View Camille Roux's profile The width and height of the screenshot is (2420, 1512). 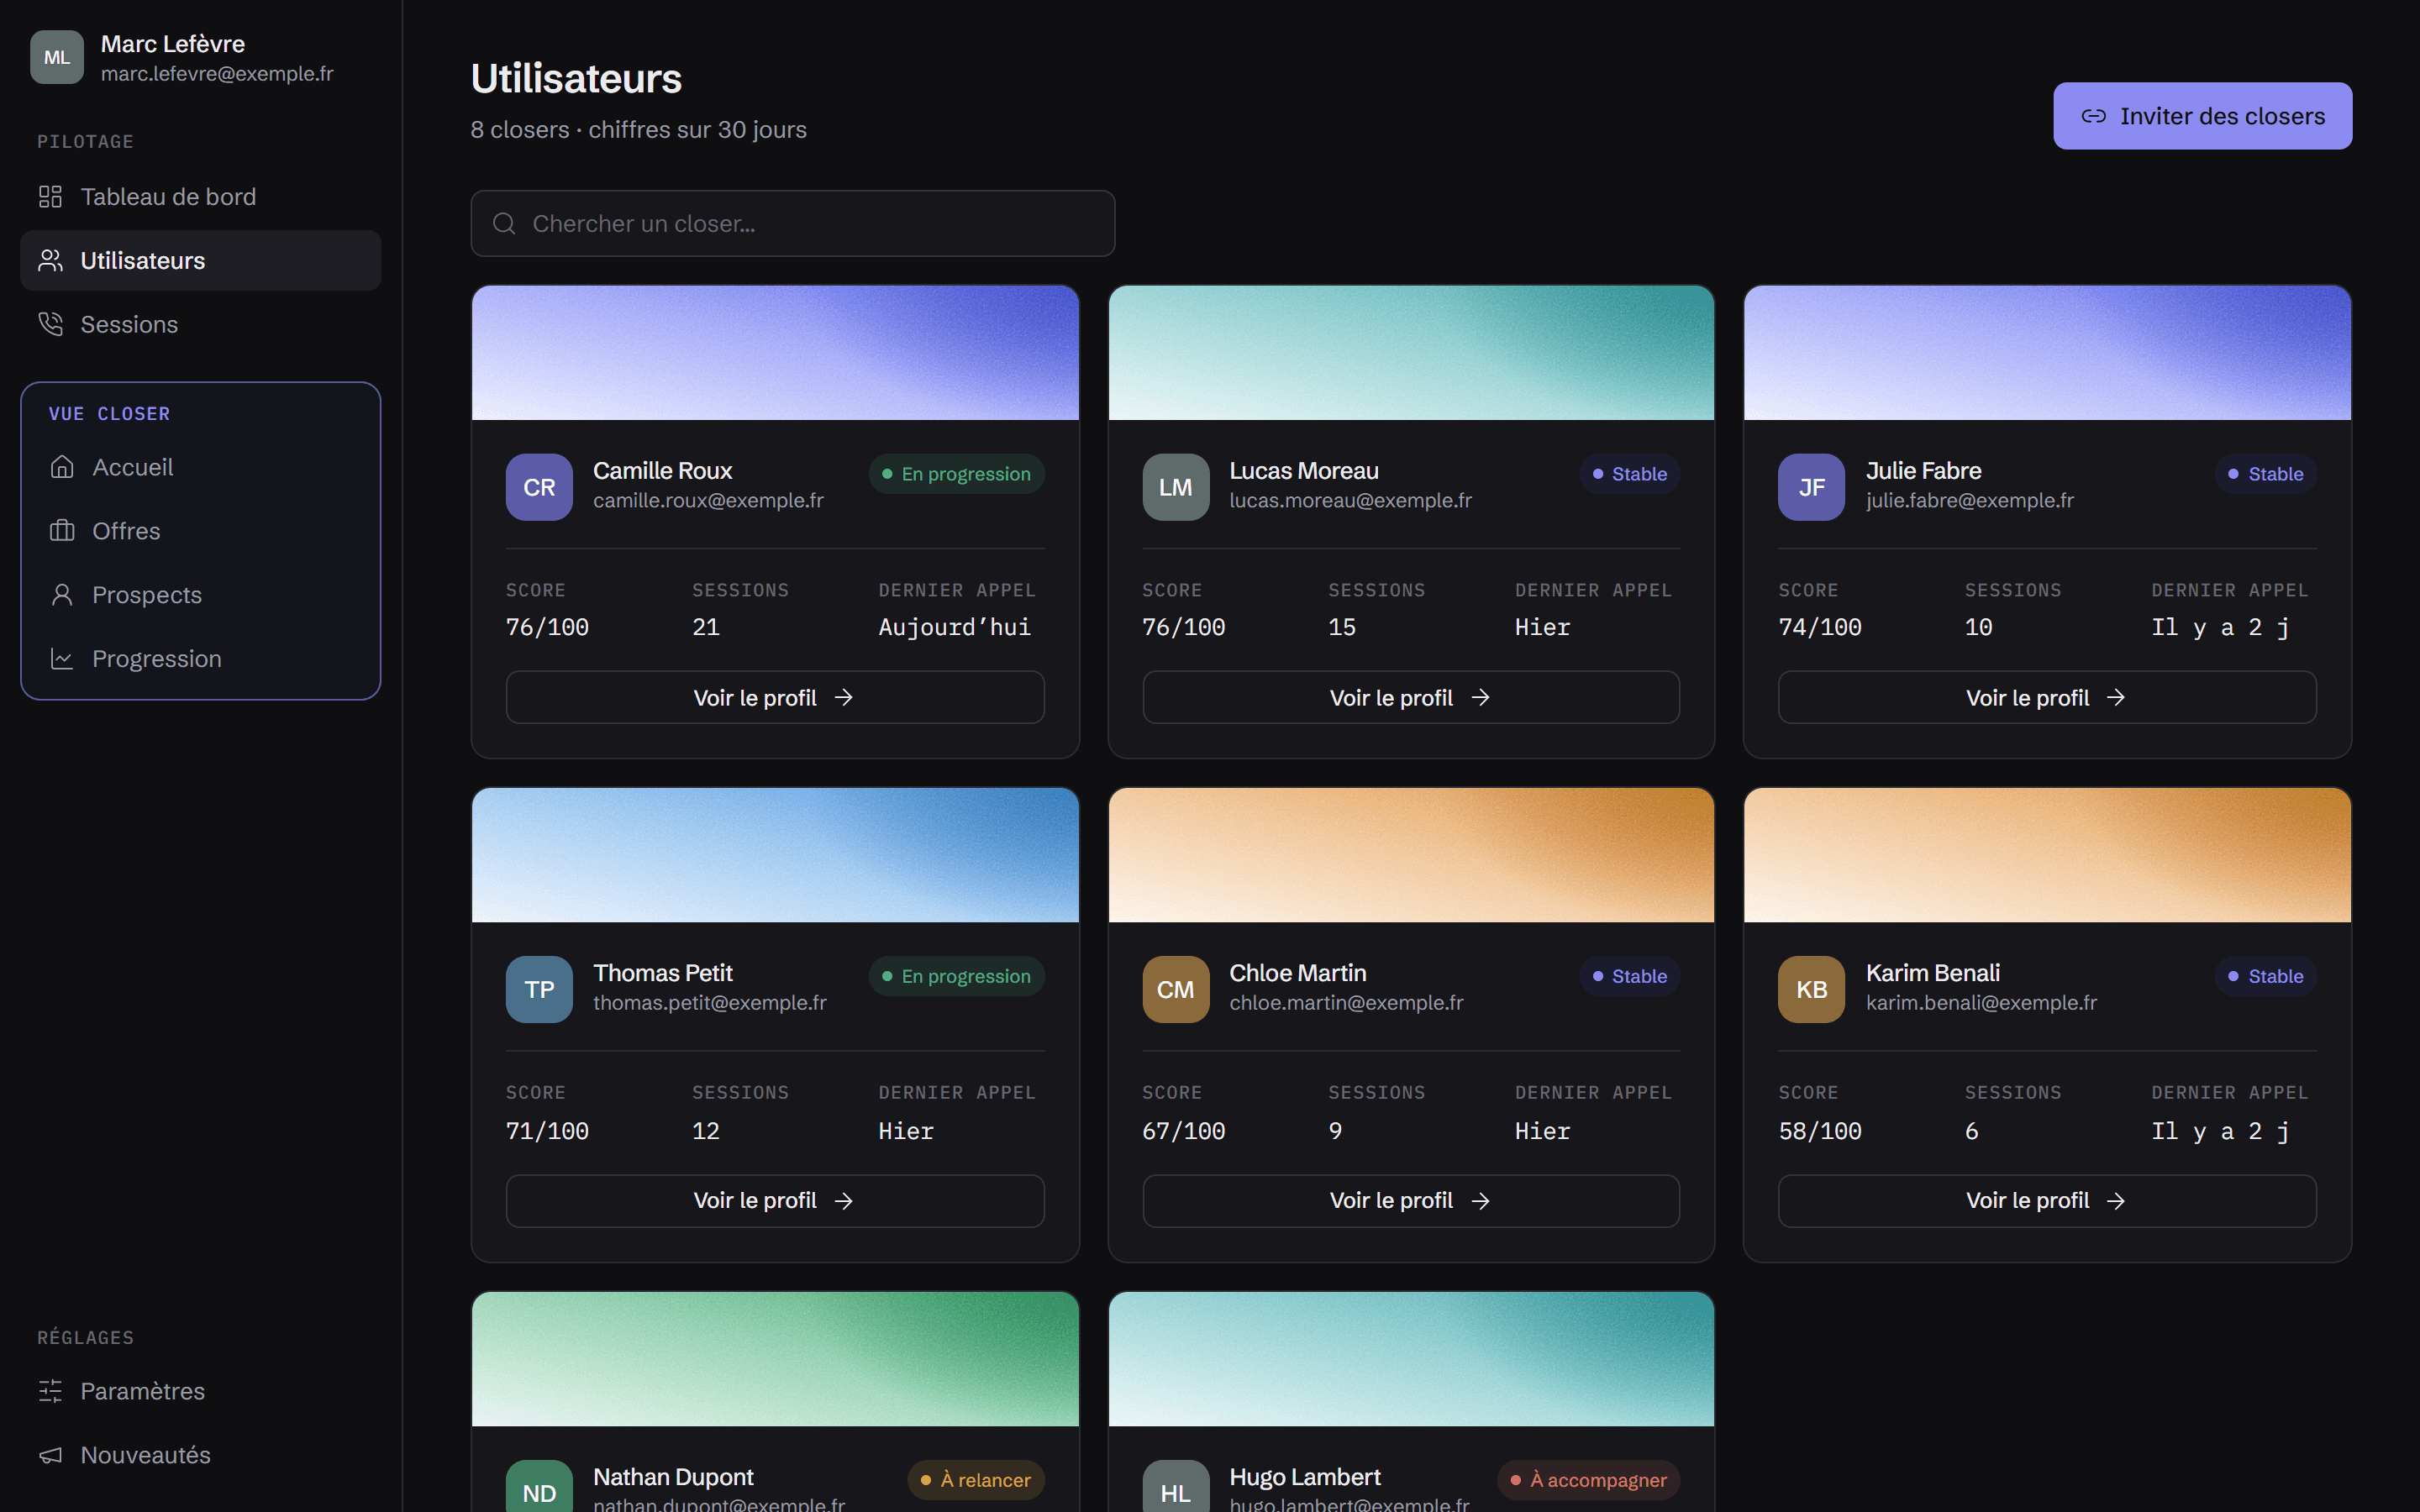[x=775, y=697]
